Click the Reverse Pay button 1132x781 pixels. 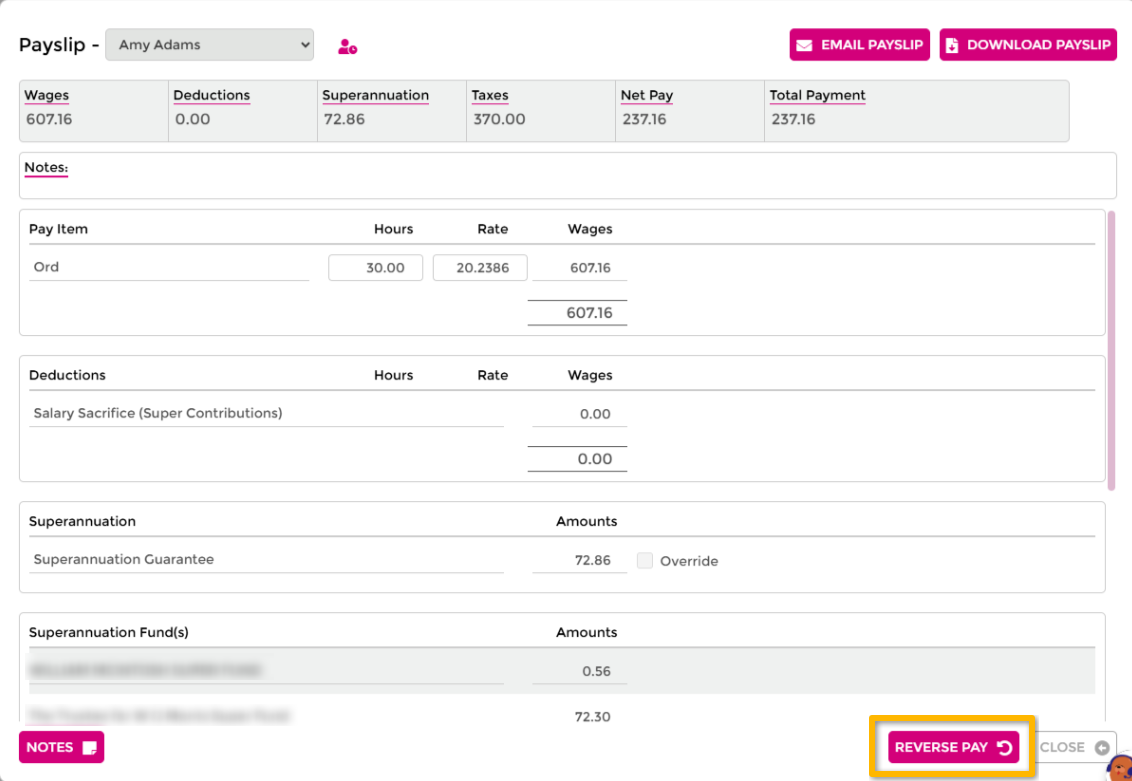(953, 747)
